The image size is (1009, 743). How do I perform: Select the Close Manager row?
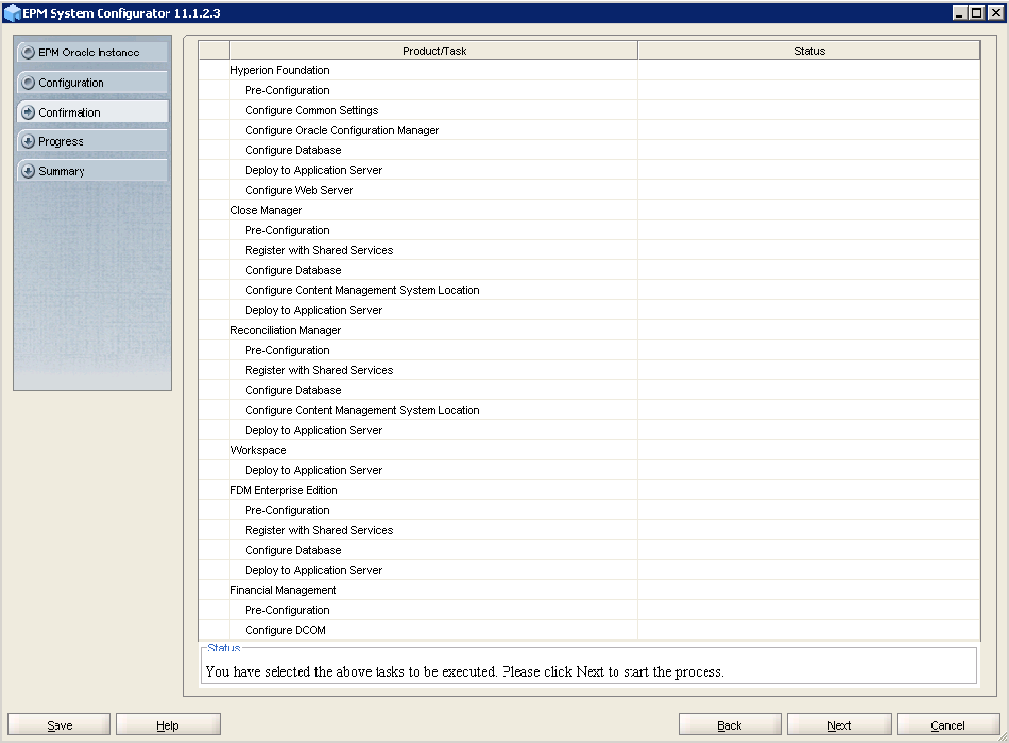(589, 210)
